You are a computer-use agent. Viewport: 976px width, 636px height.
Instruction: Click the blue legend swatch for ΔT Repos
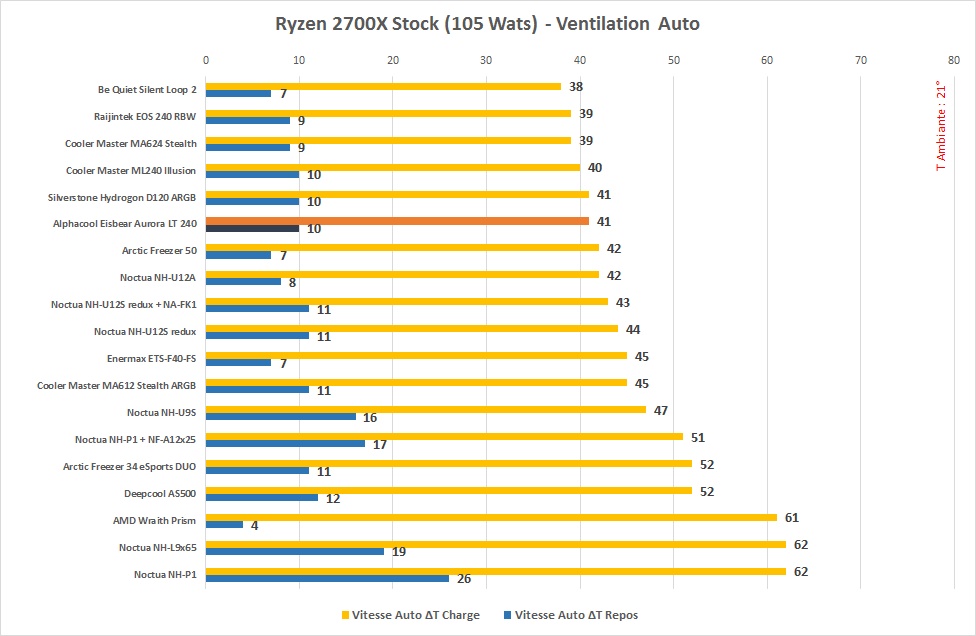(x=508, y=615)
